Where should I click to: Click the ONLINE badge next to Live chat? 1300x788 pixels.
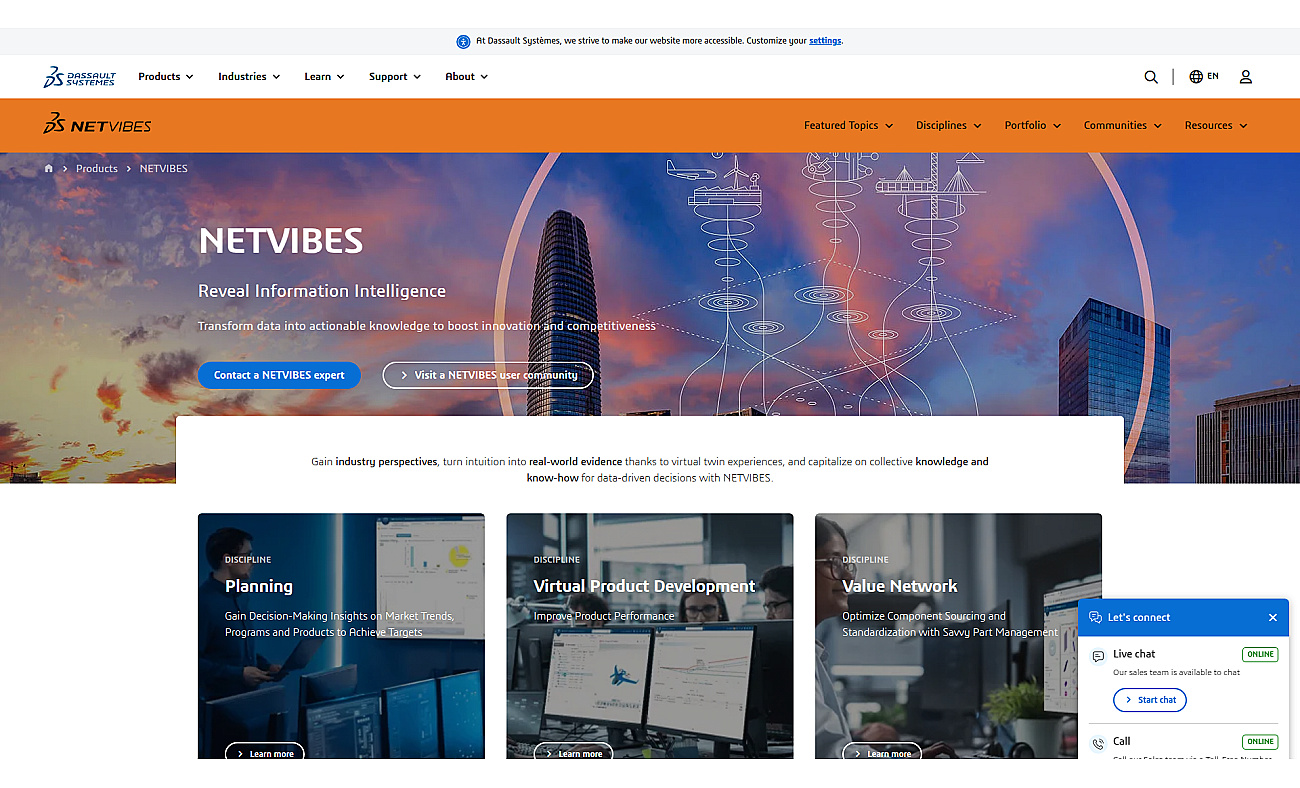(x=1260, y=655)
